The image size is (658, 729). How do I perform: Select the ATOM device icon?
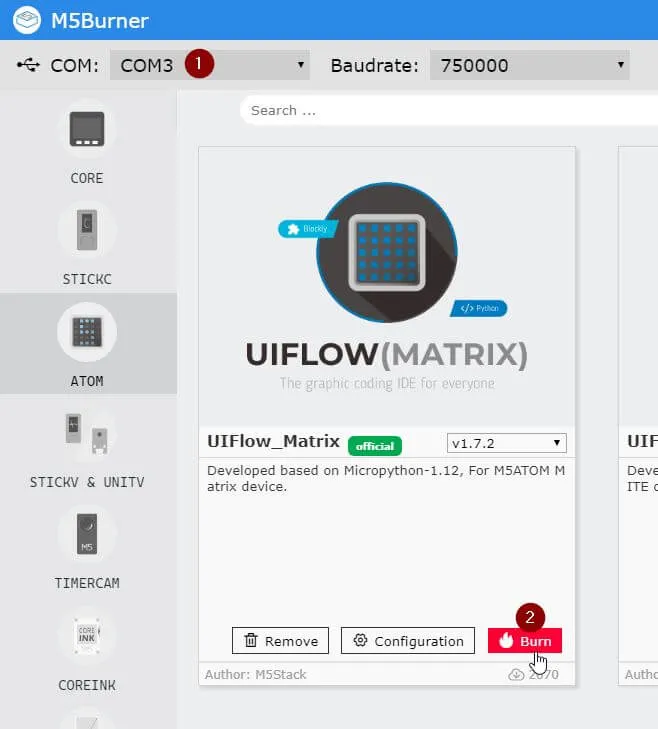[x=87, y=332]
